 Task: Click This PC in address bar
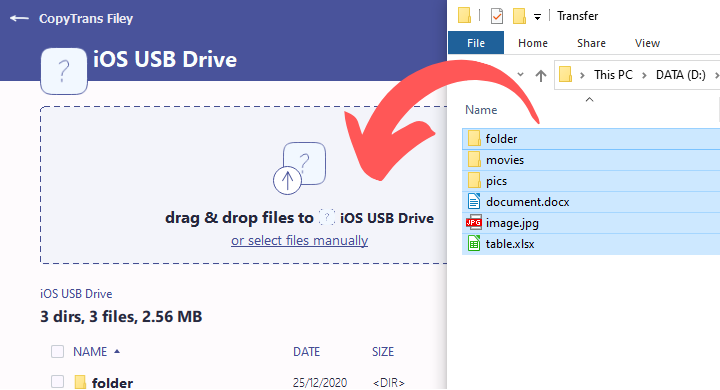pos(613,74)
